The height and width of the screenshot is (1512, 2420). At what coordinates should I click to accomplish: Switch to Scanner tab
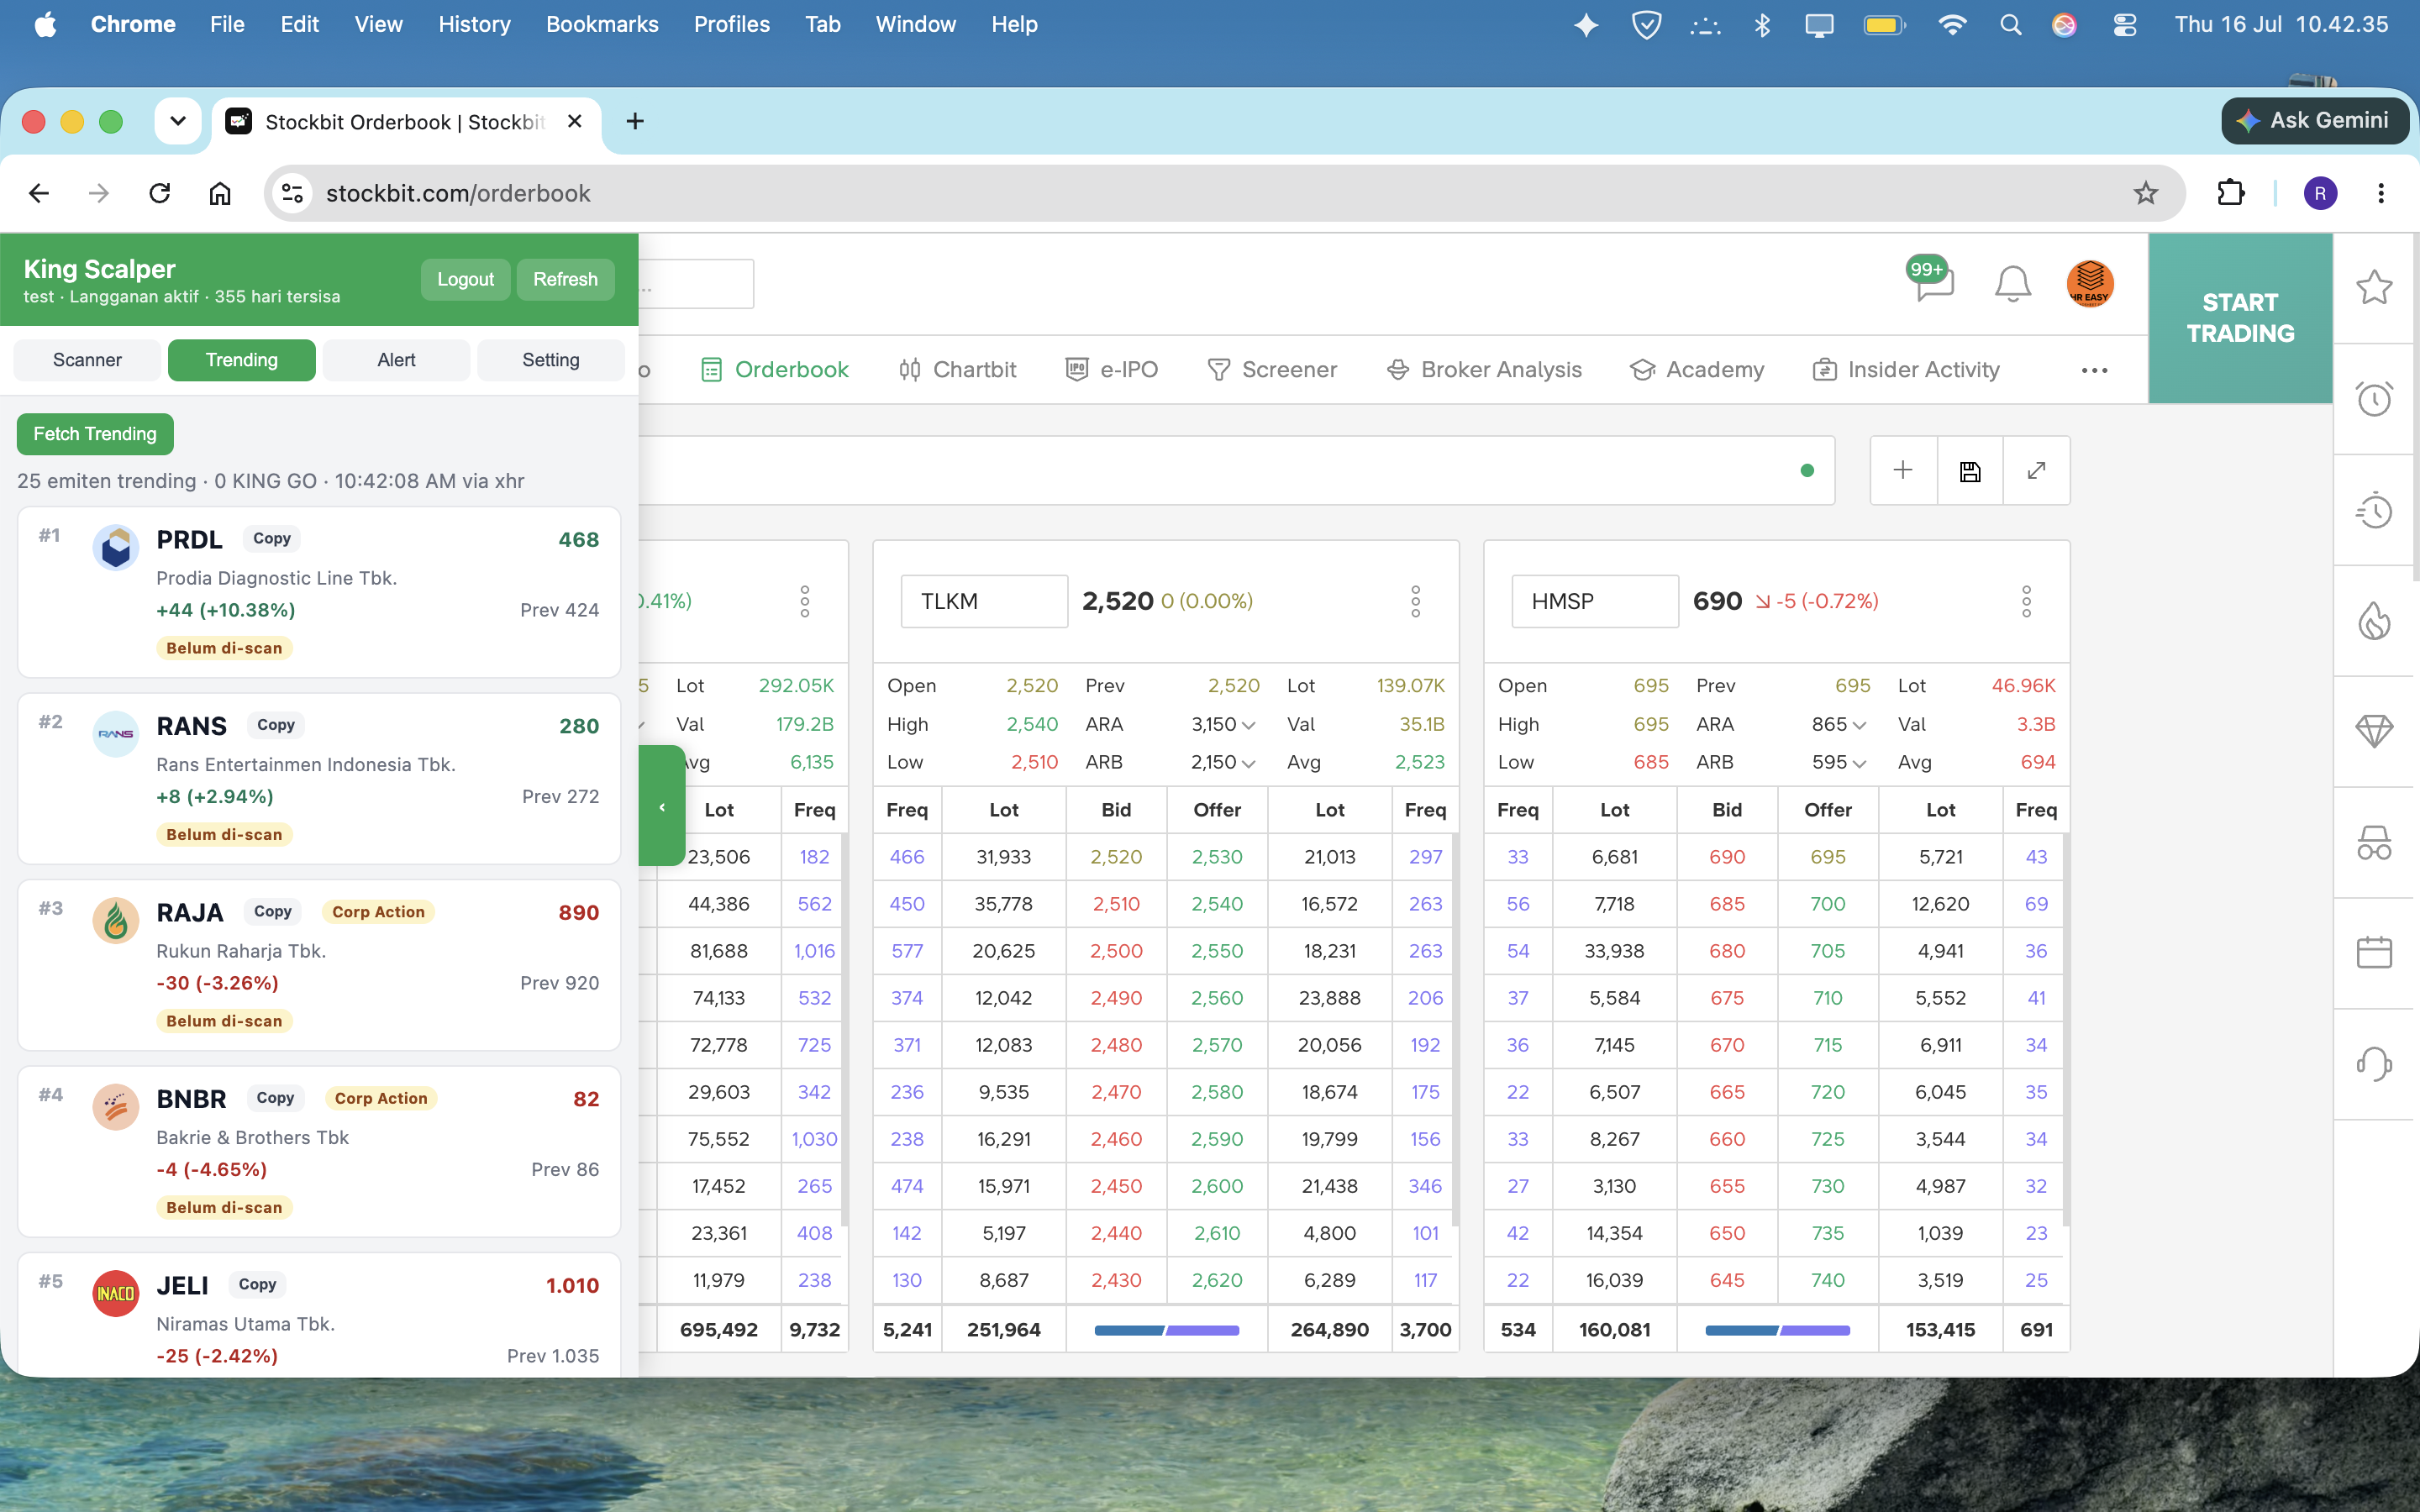tap(87, 360)
